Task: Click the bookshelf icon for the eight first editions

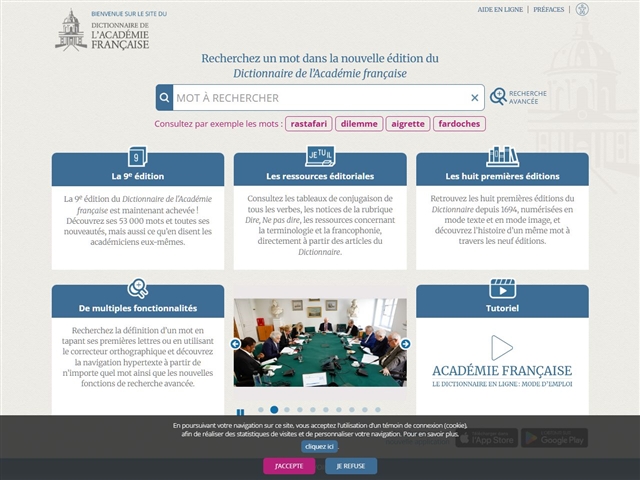Action: pos(502,156)
